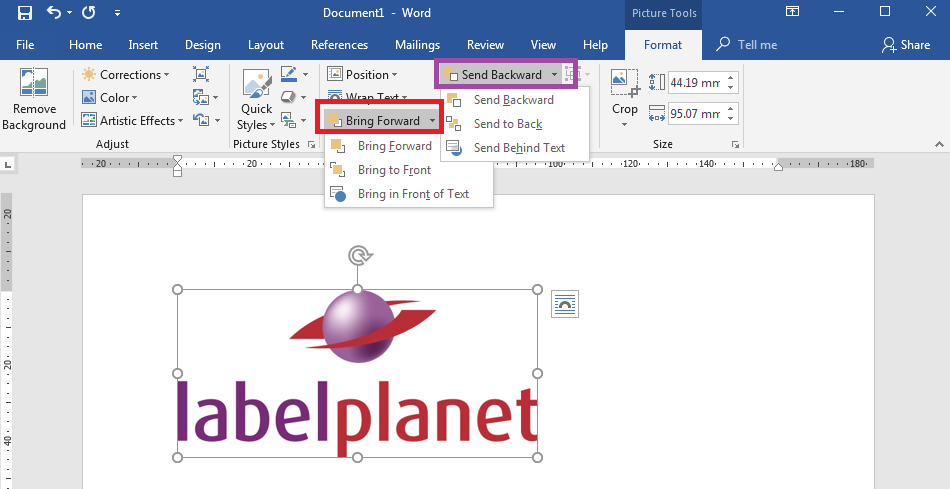This screenshot has width=950, height=489.
Task: Switch to the Review tab
Action: (x=485, y=45)
